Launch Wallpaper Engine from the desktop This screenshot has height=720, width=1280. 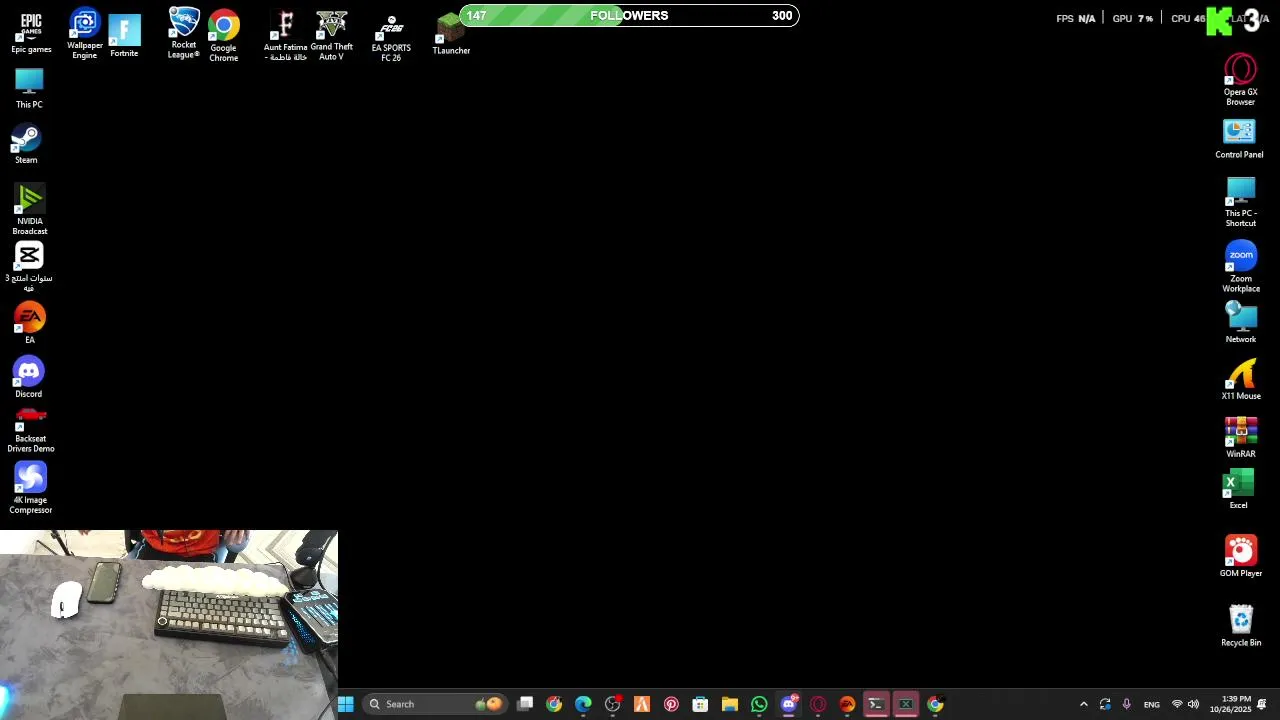85,34
